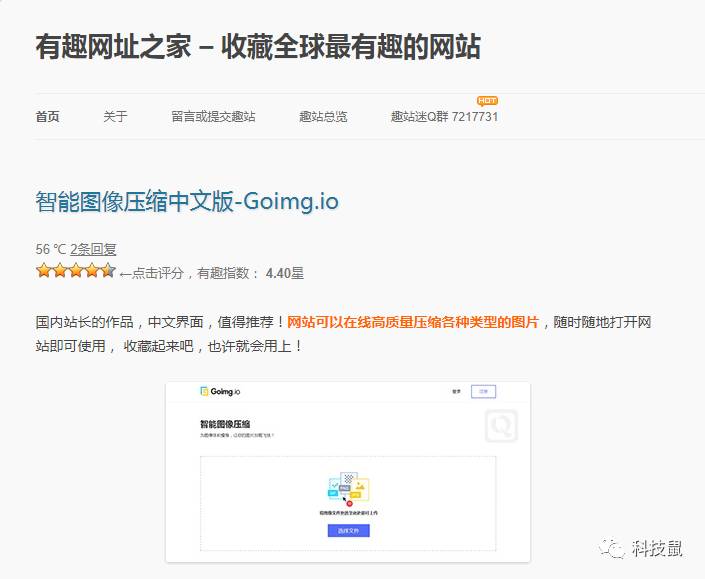Rate with the third star

76,270
